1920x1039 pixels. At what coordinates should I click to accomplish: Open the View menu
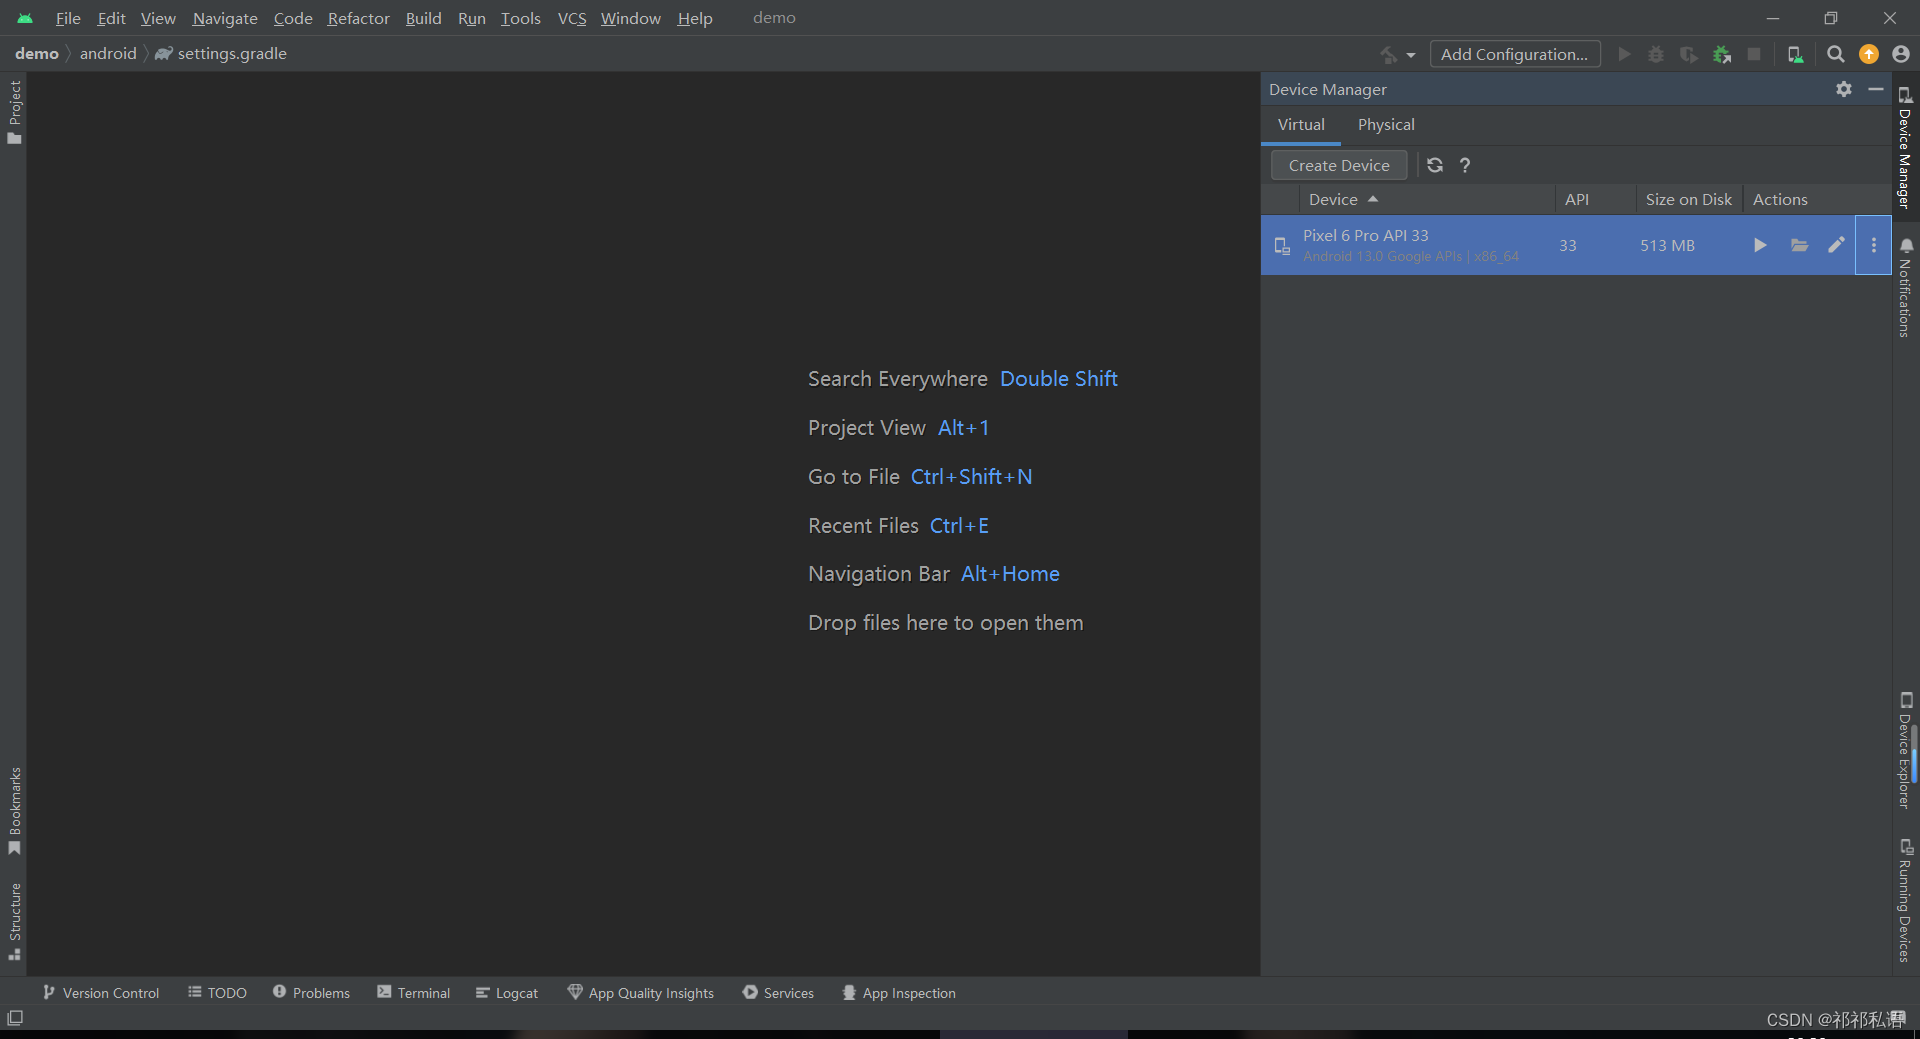tap(158, 18)
